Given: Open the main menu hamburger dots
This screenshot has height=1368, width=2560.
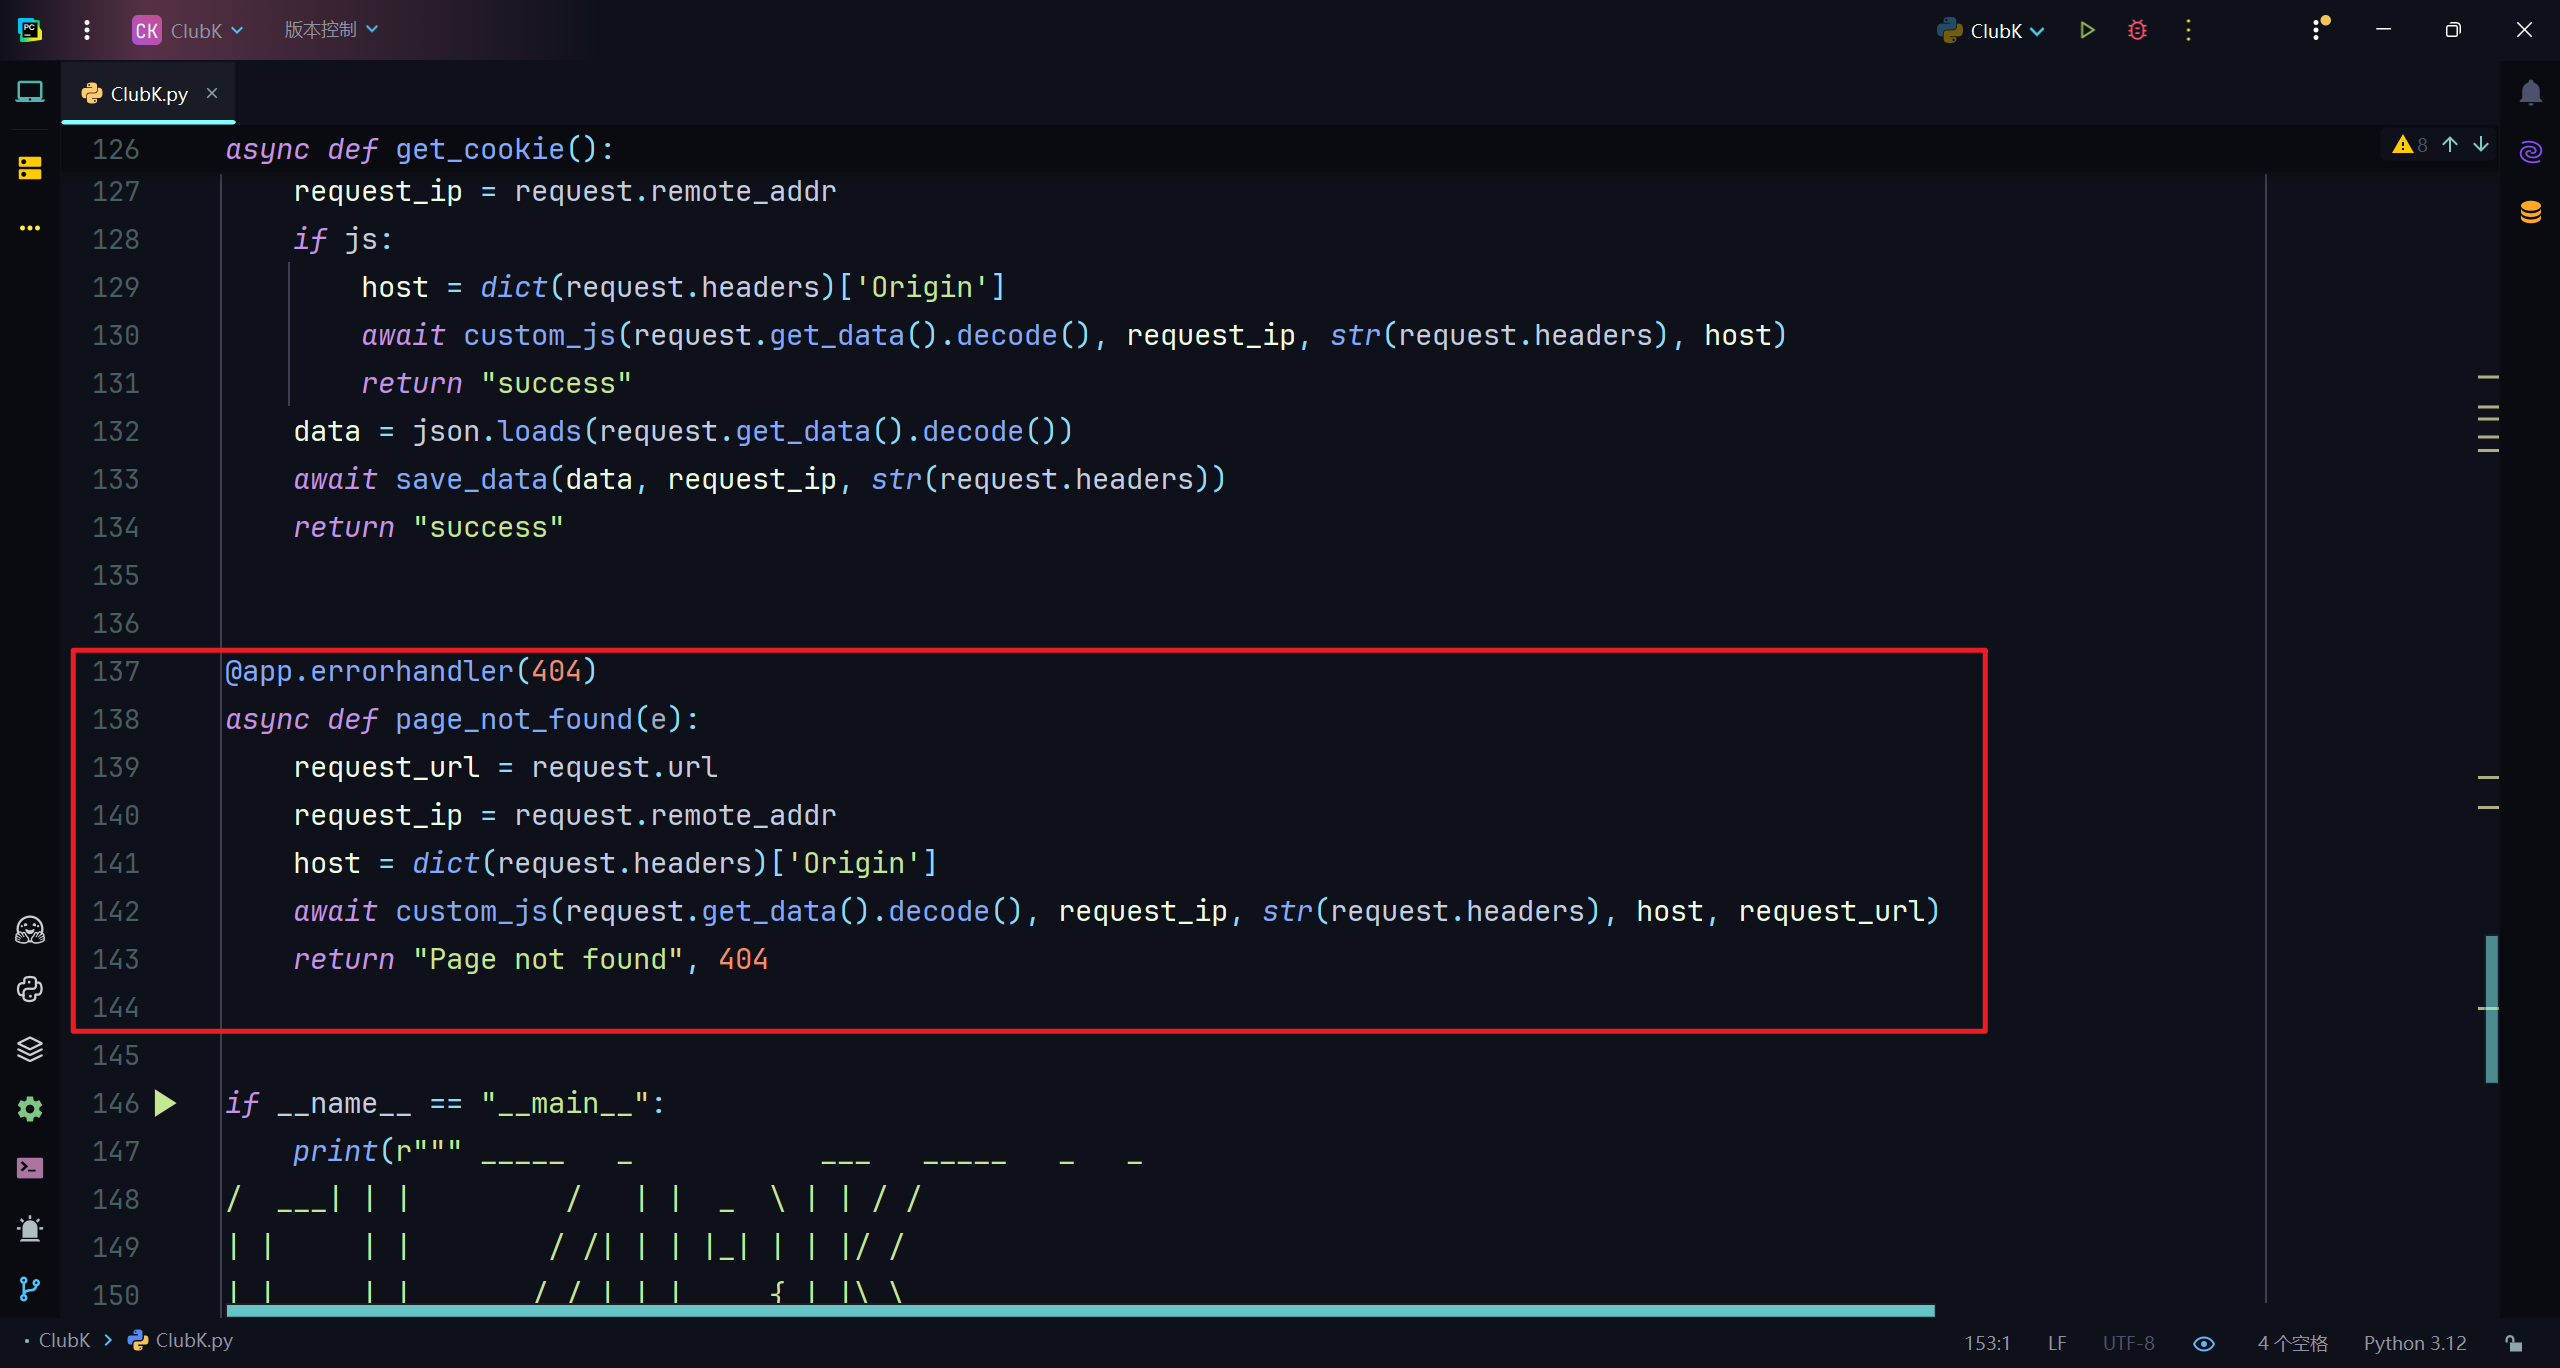Looking at the screenshot, I should point(87,30).
